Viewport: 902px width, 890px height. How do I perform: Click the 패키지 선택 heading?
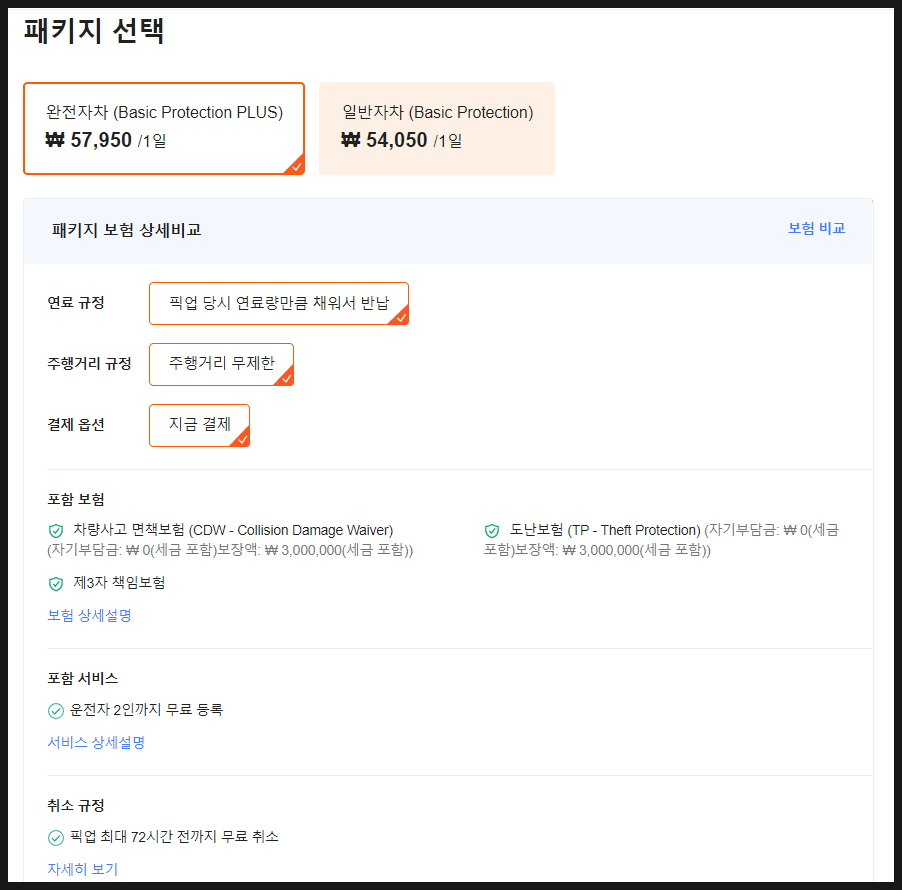point(94,30)
